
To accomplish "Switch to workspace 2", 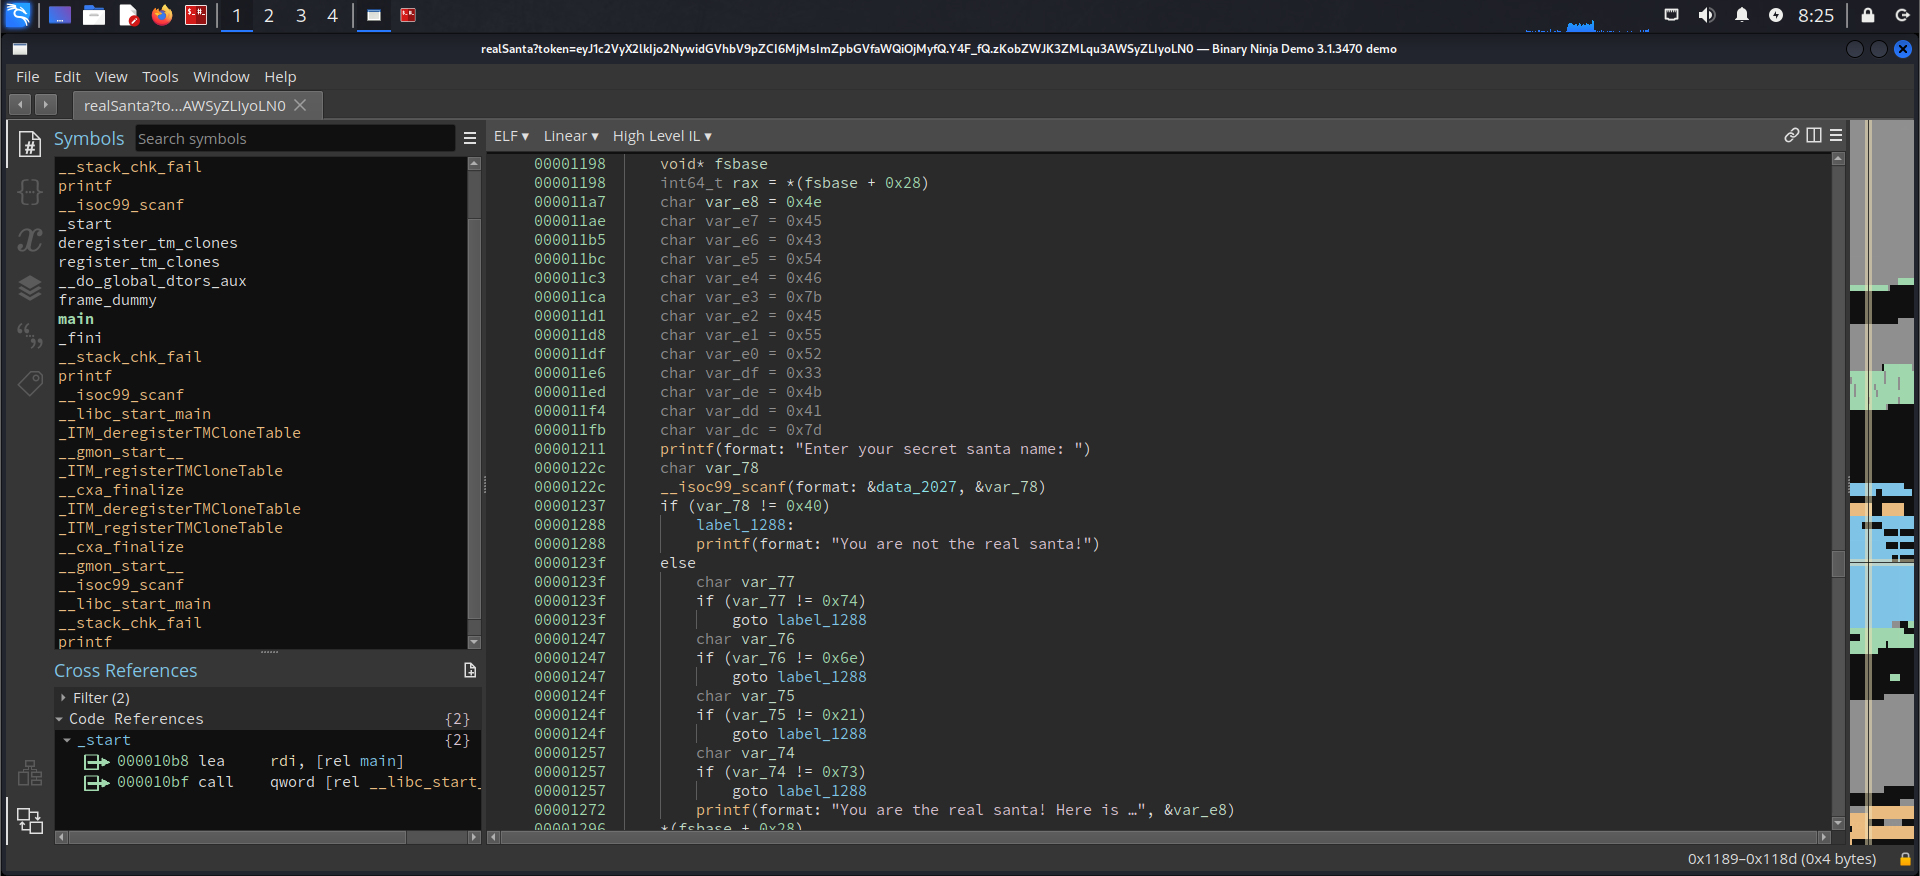I will pos(269,16).
